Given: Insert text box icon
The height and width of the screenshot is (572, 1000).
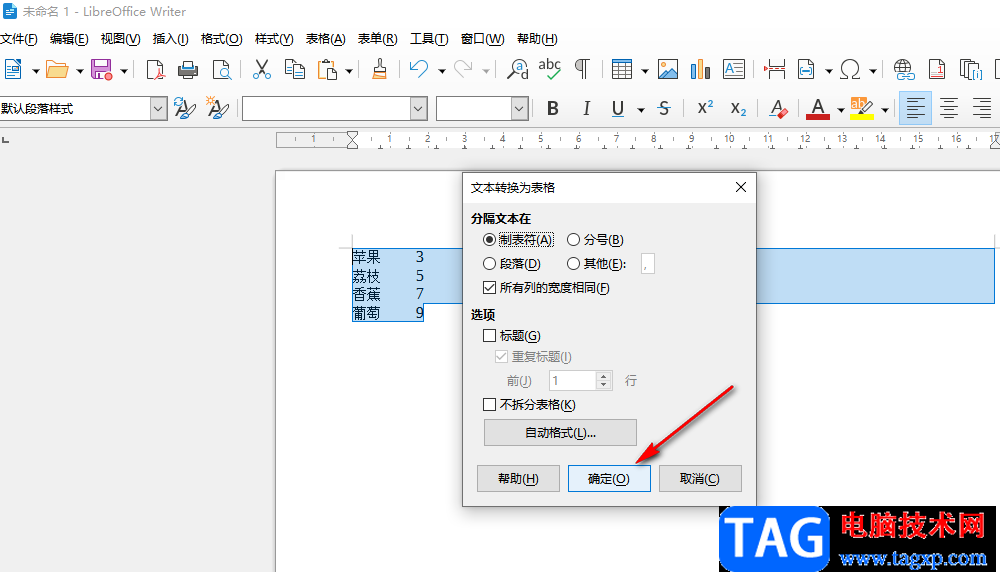Looking at the screenshot, I should tap(734, 70).
